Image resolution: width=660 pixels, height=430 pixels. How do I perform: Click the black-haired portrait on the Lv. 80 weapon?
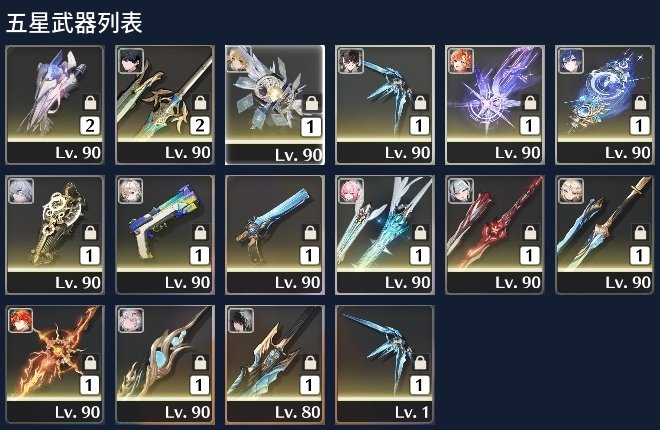[241, 321]
